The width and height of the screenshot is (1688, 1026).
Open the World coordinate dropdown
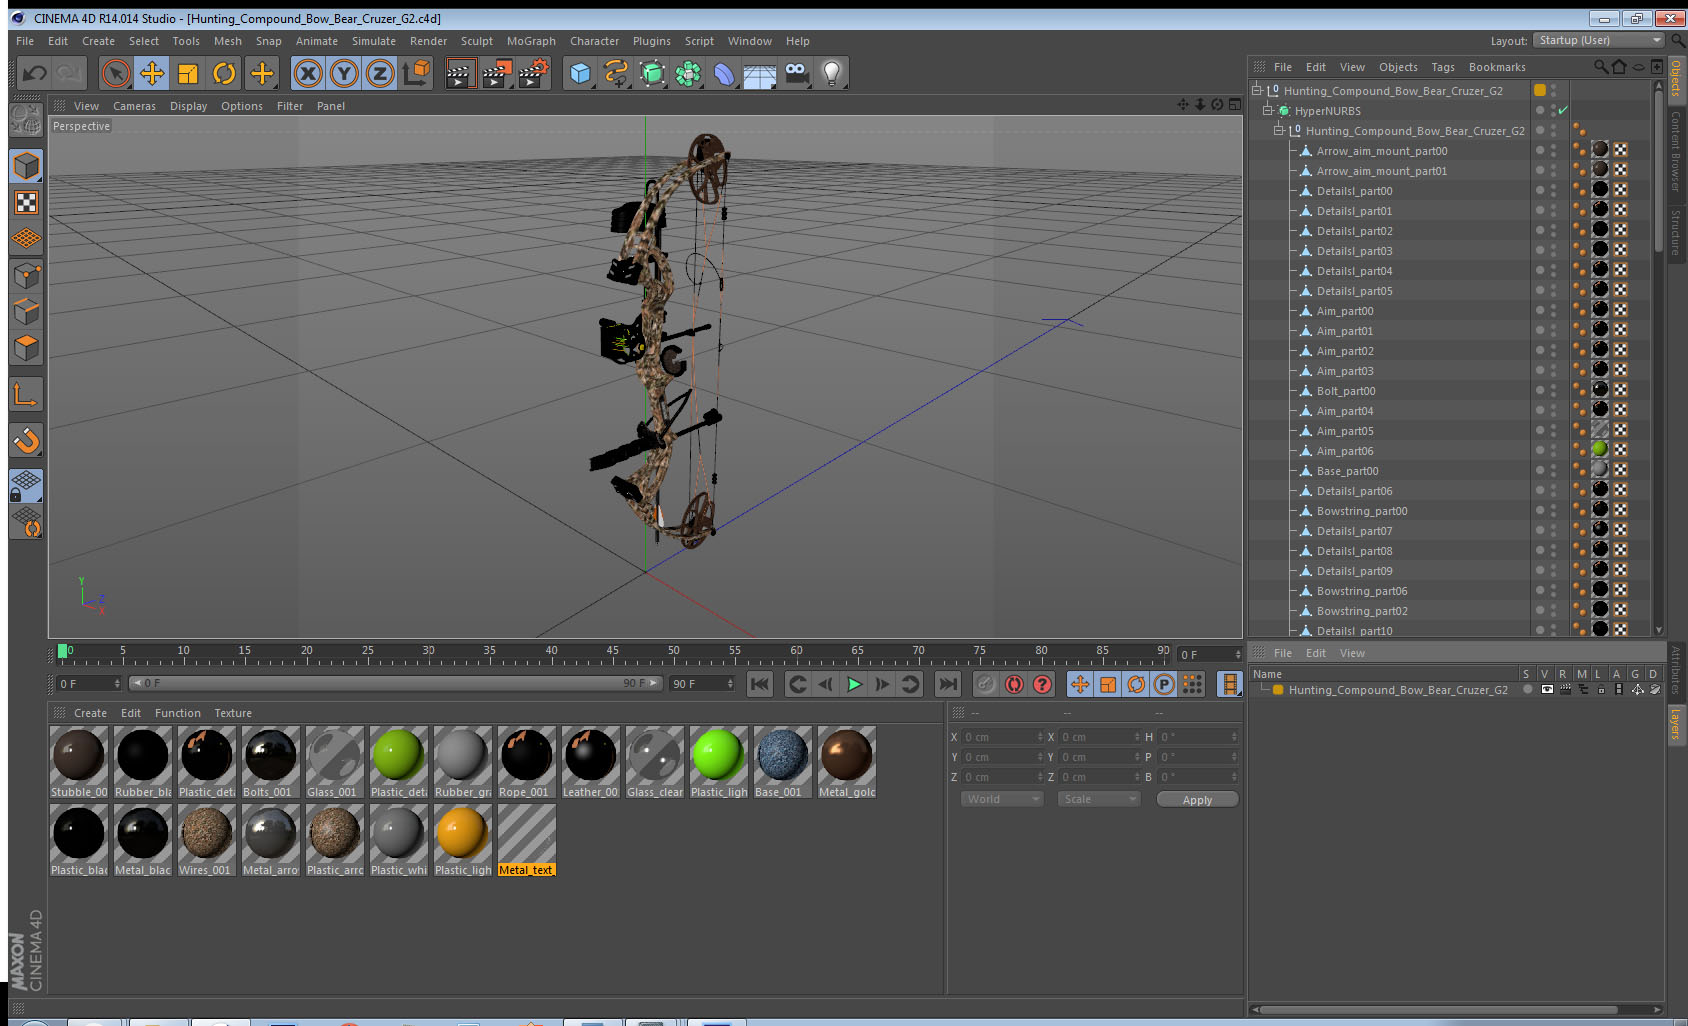pyautogui.click(x=1002, y=799)
